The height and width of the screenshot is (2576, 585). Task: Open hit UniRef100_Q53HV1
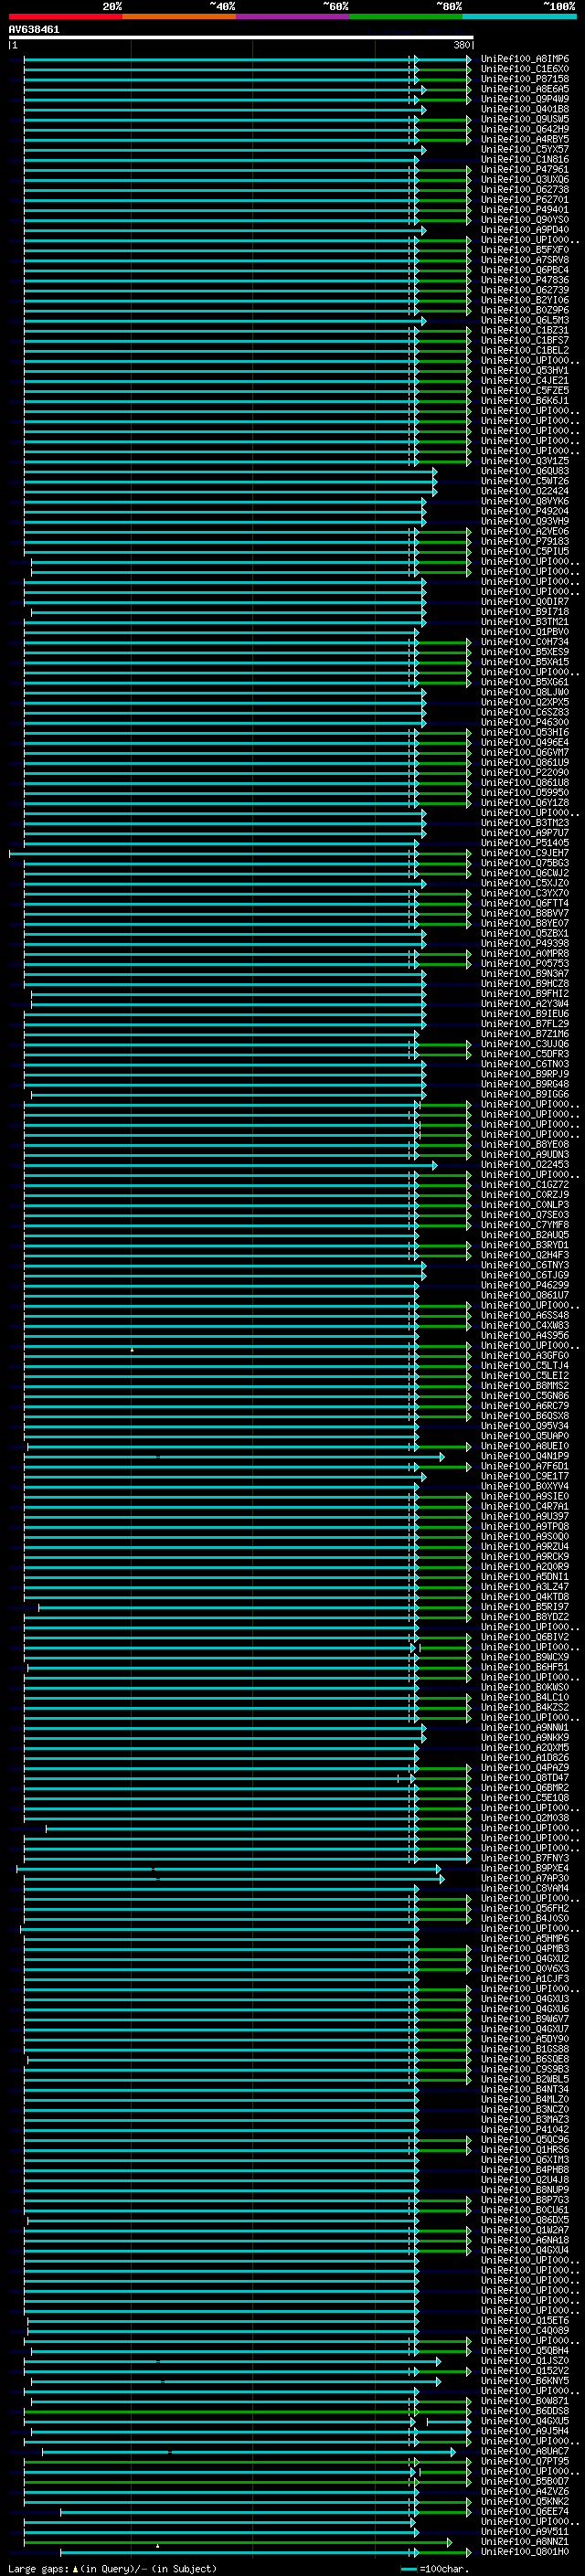[x=525, y=370]
